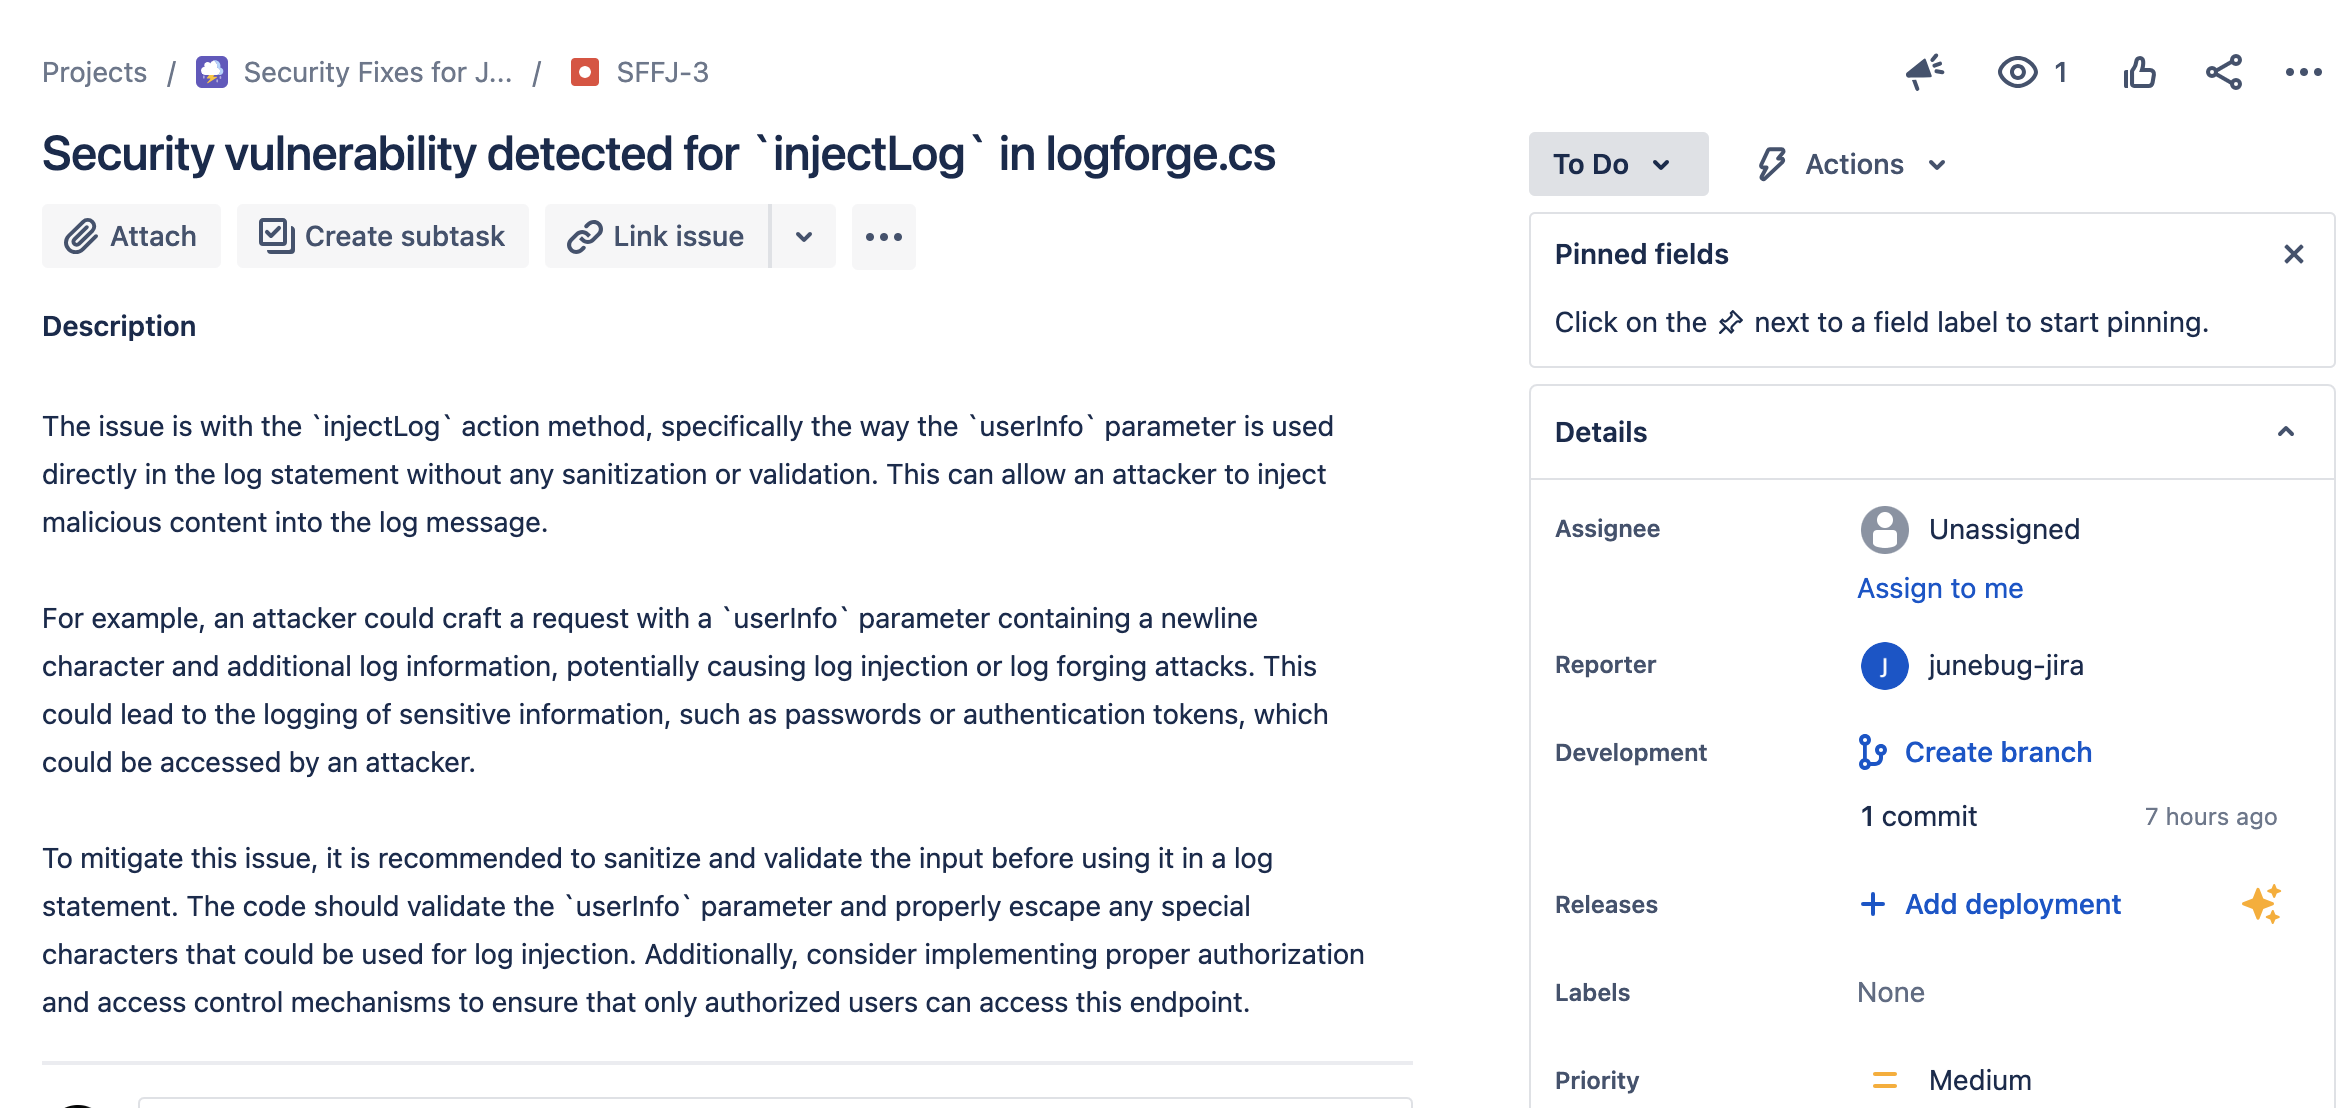Click the Security Fixes project avatar icon
The width and height of the screenshot is (2346, 1108).
pos(211,71)
